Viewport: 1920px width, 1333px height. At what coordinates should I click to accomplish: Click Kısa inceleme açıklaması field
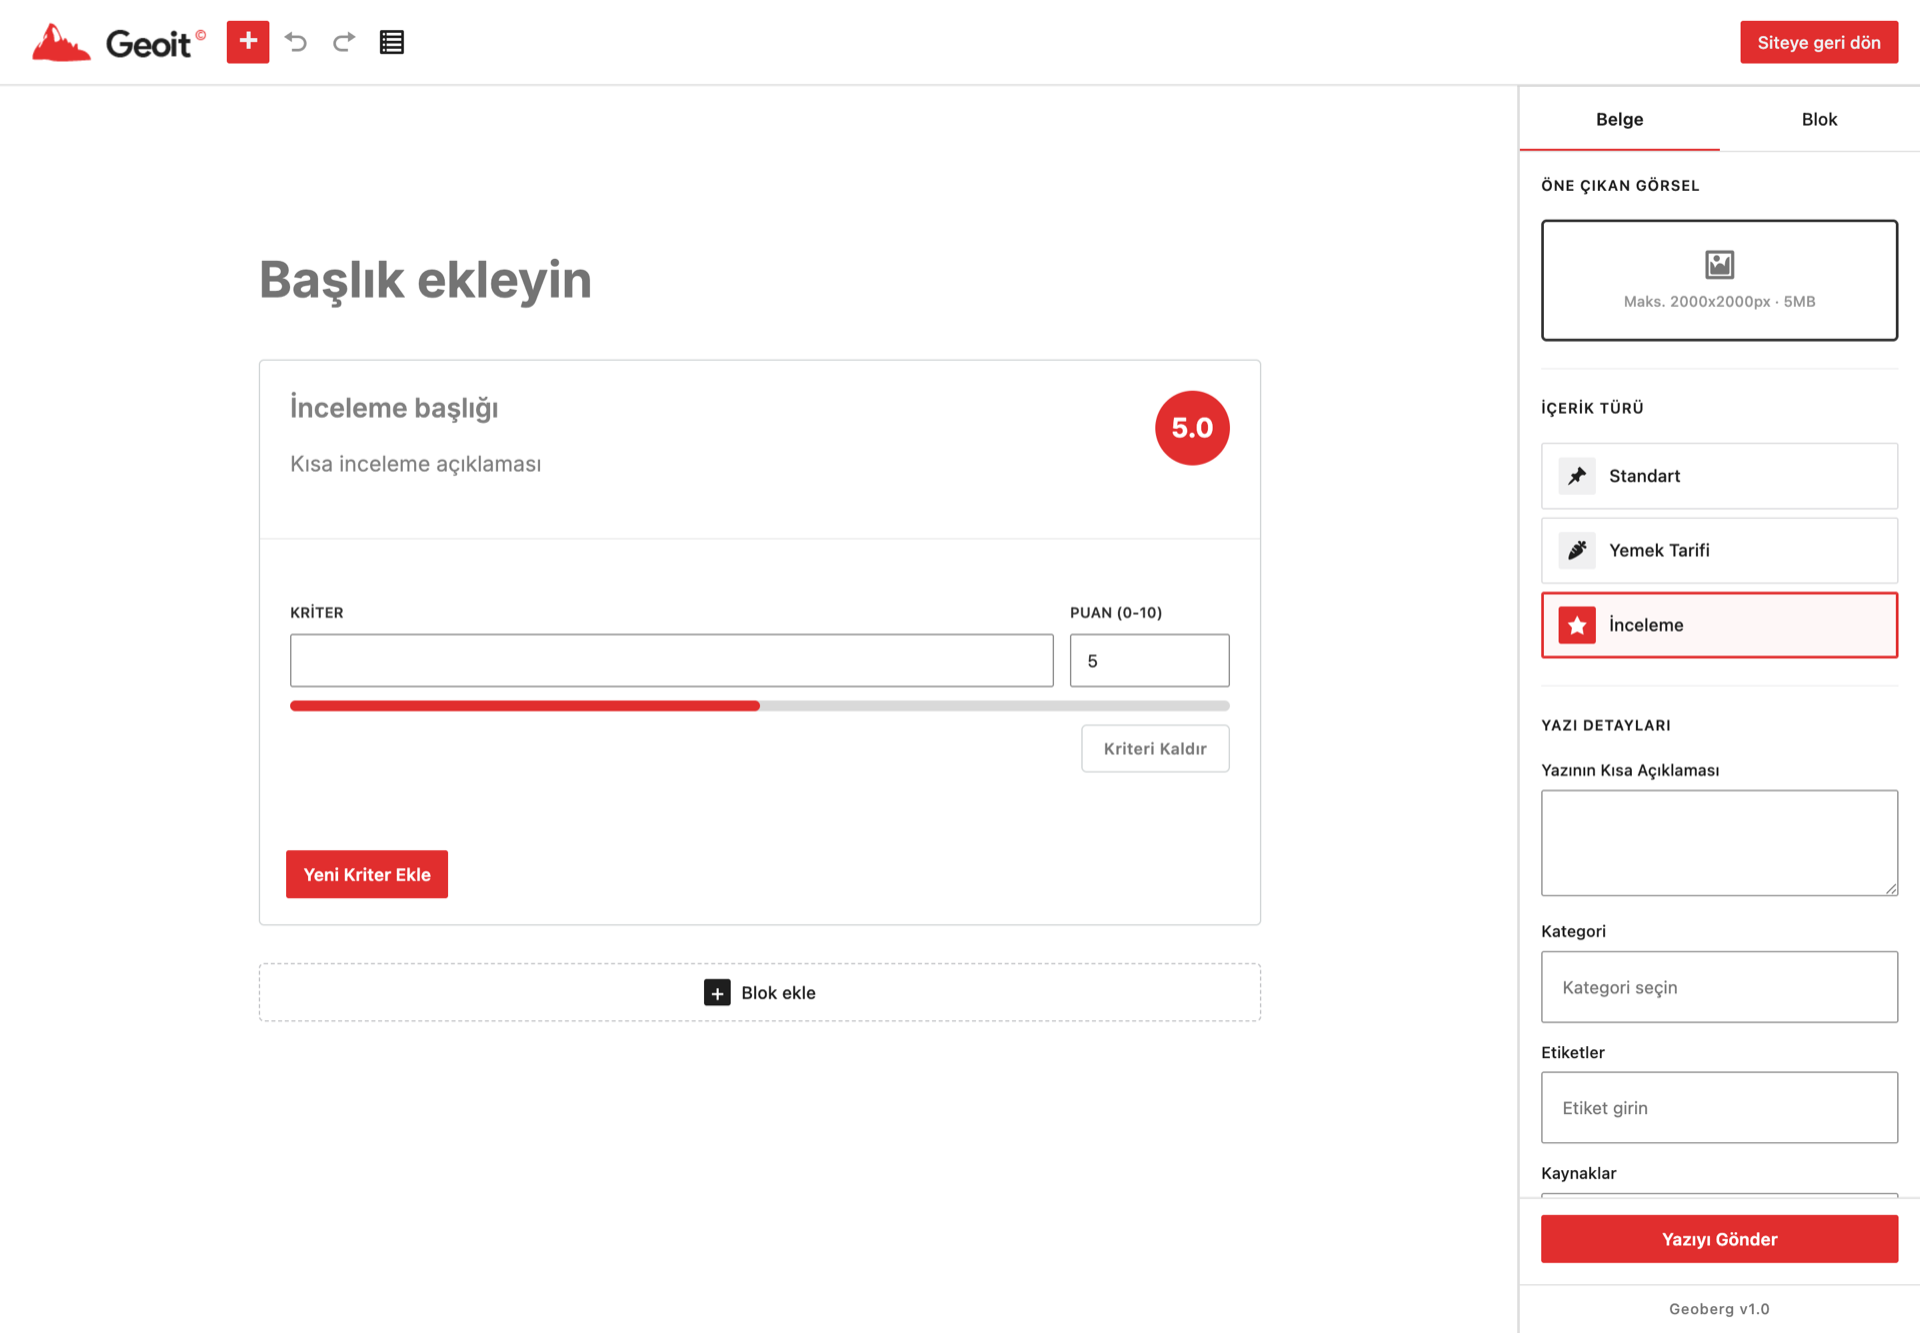click(x=416, y=464)
